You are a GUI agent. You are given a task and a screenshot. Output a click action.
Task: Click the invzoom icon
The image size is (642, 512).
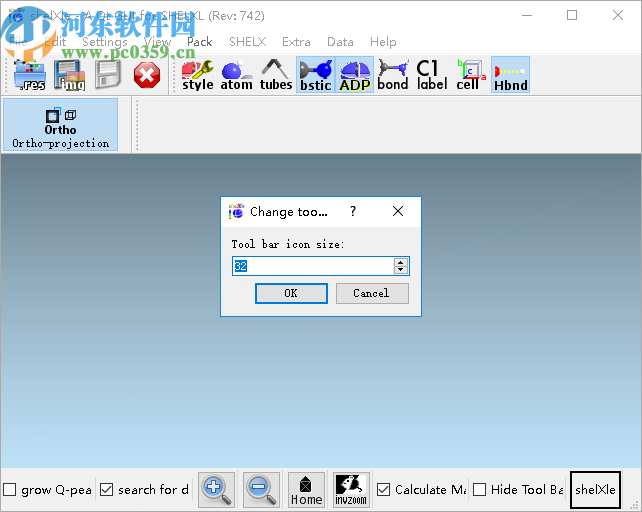pyautogui.click(x=351, y=490)
